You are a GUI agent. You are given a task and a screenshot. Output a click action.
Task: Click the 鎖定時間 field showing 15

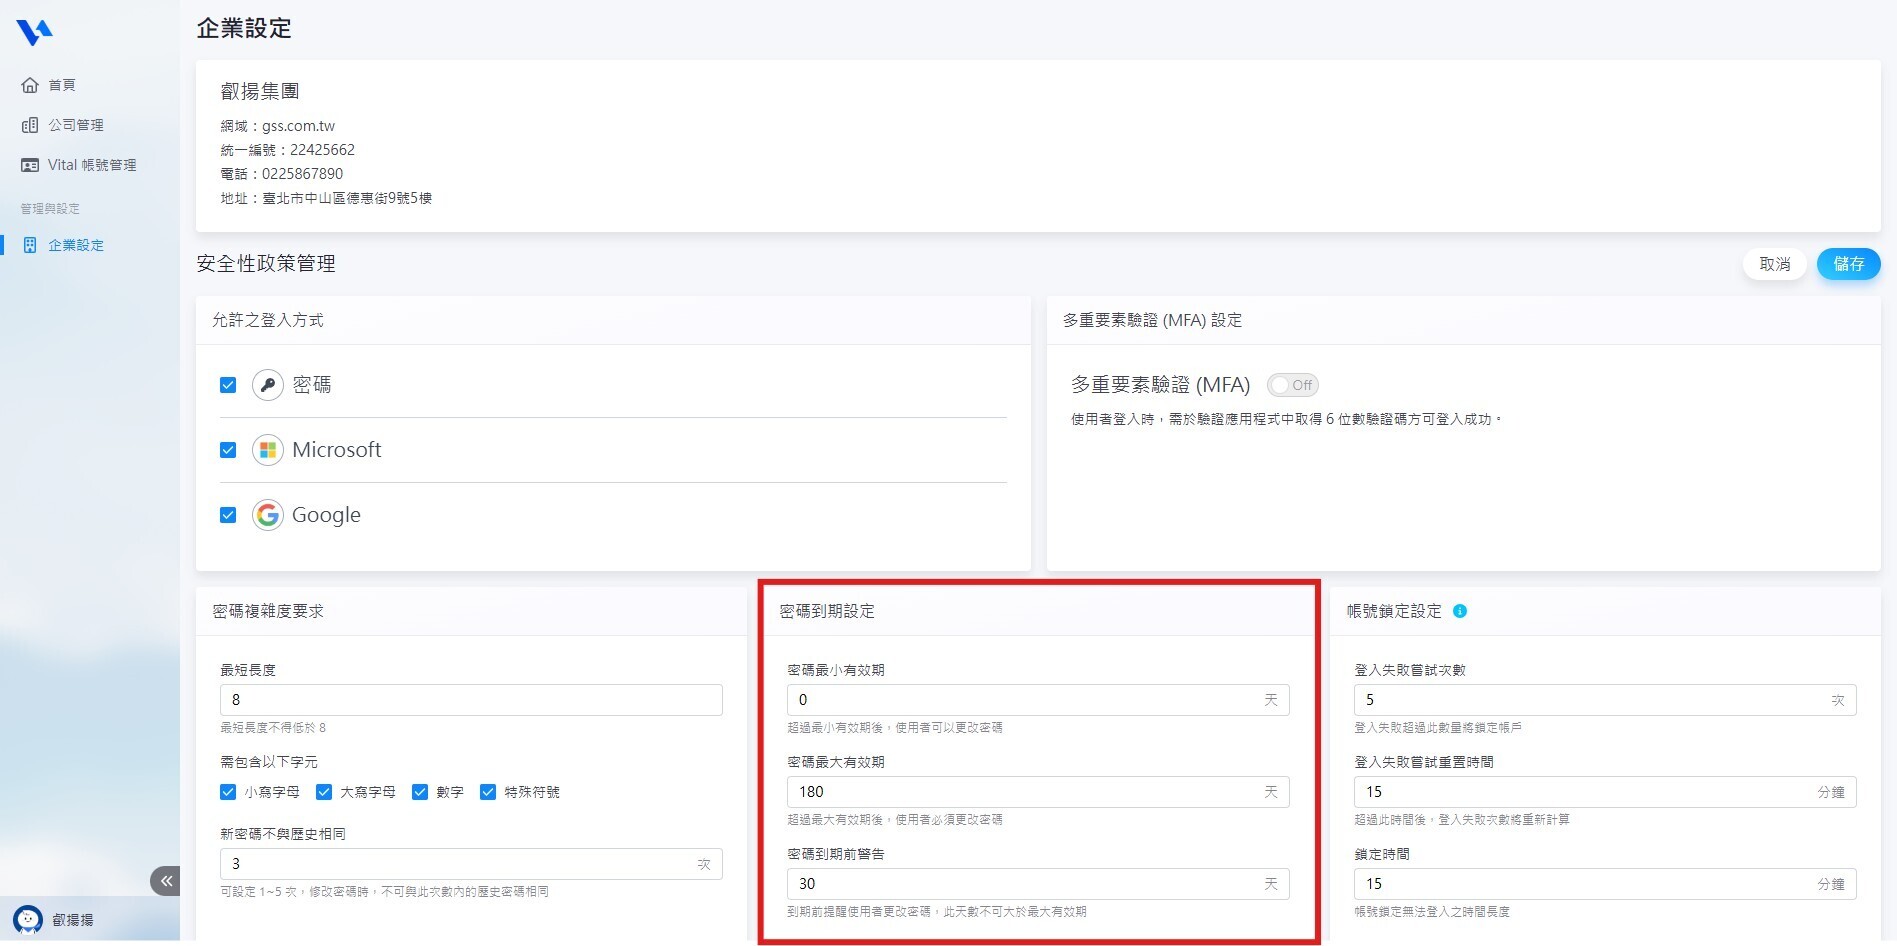point(1603,883)
